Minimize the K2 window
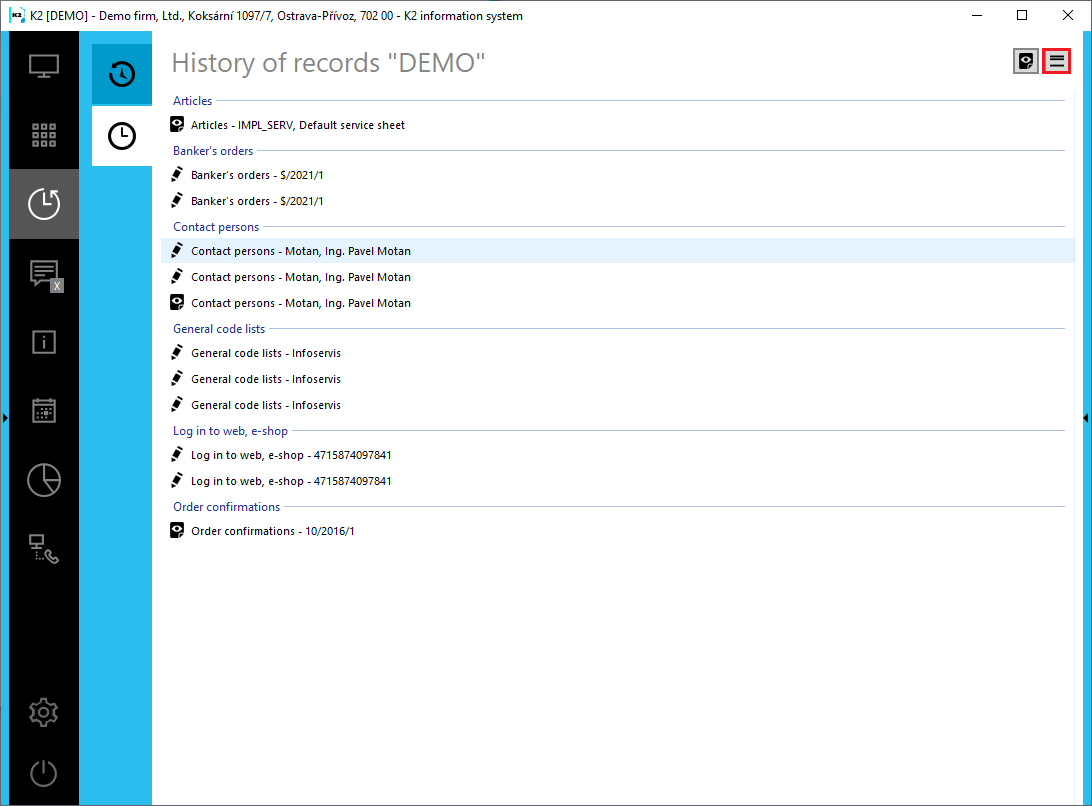Screen dimensions: 1092x806 click(977, 15)
